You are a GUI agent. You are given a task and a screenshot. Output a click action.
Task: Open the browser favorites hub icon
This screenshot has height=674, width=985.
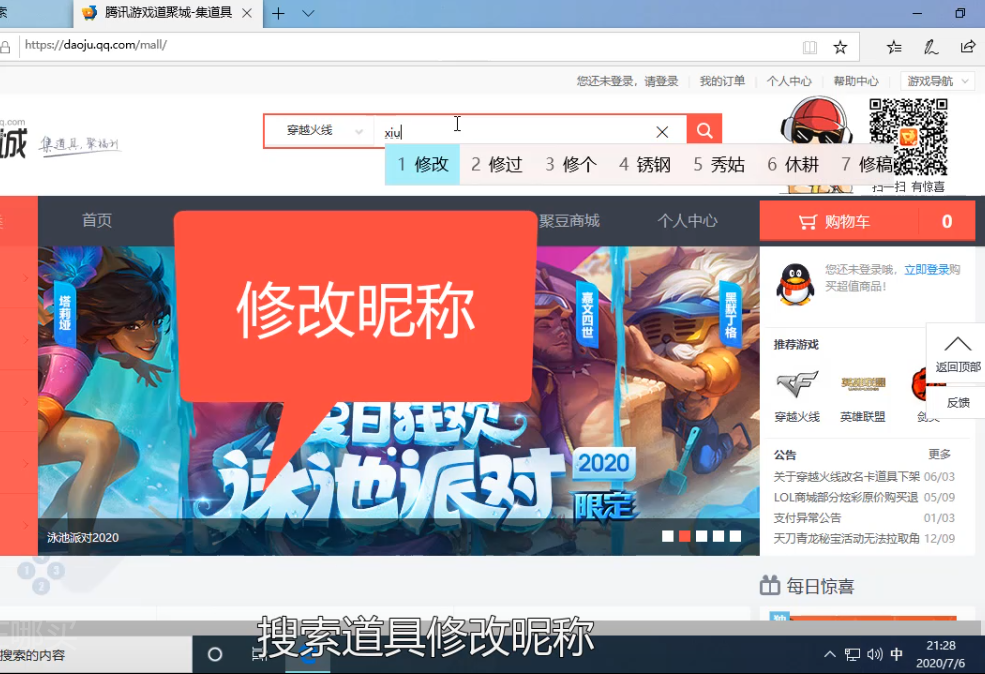(x=894, y=46)
